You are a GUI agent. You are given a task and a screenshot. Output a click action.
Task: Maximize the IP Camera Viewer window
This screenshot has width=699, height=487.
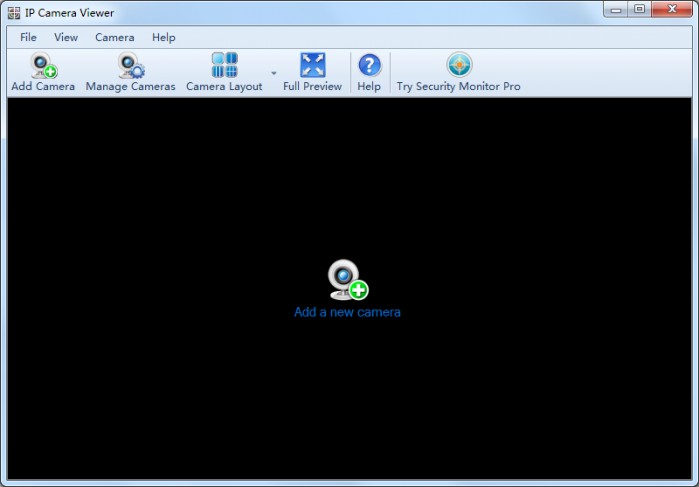pyautogui.click(x=640, y=9)
